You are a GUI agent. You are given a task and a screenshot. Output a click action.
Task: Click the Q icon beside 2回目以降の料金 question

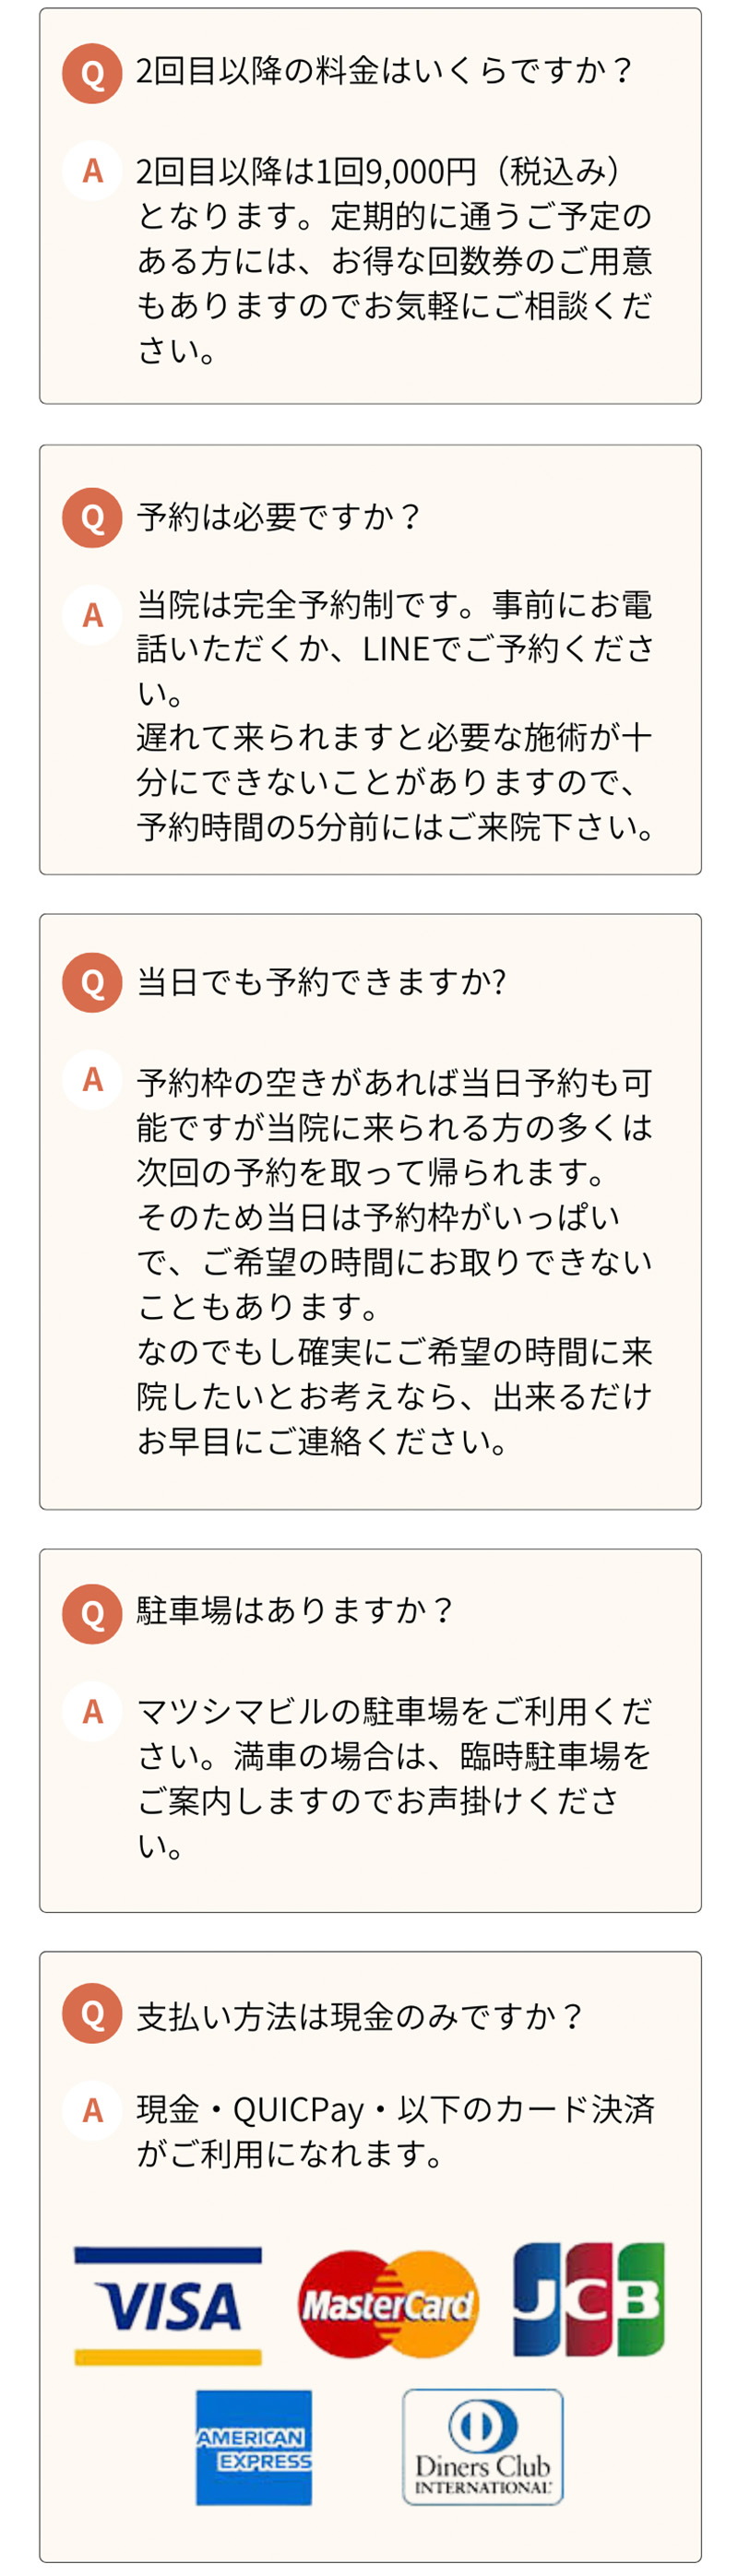[92, 73]
